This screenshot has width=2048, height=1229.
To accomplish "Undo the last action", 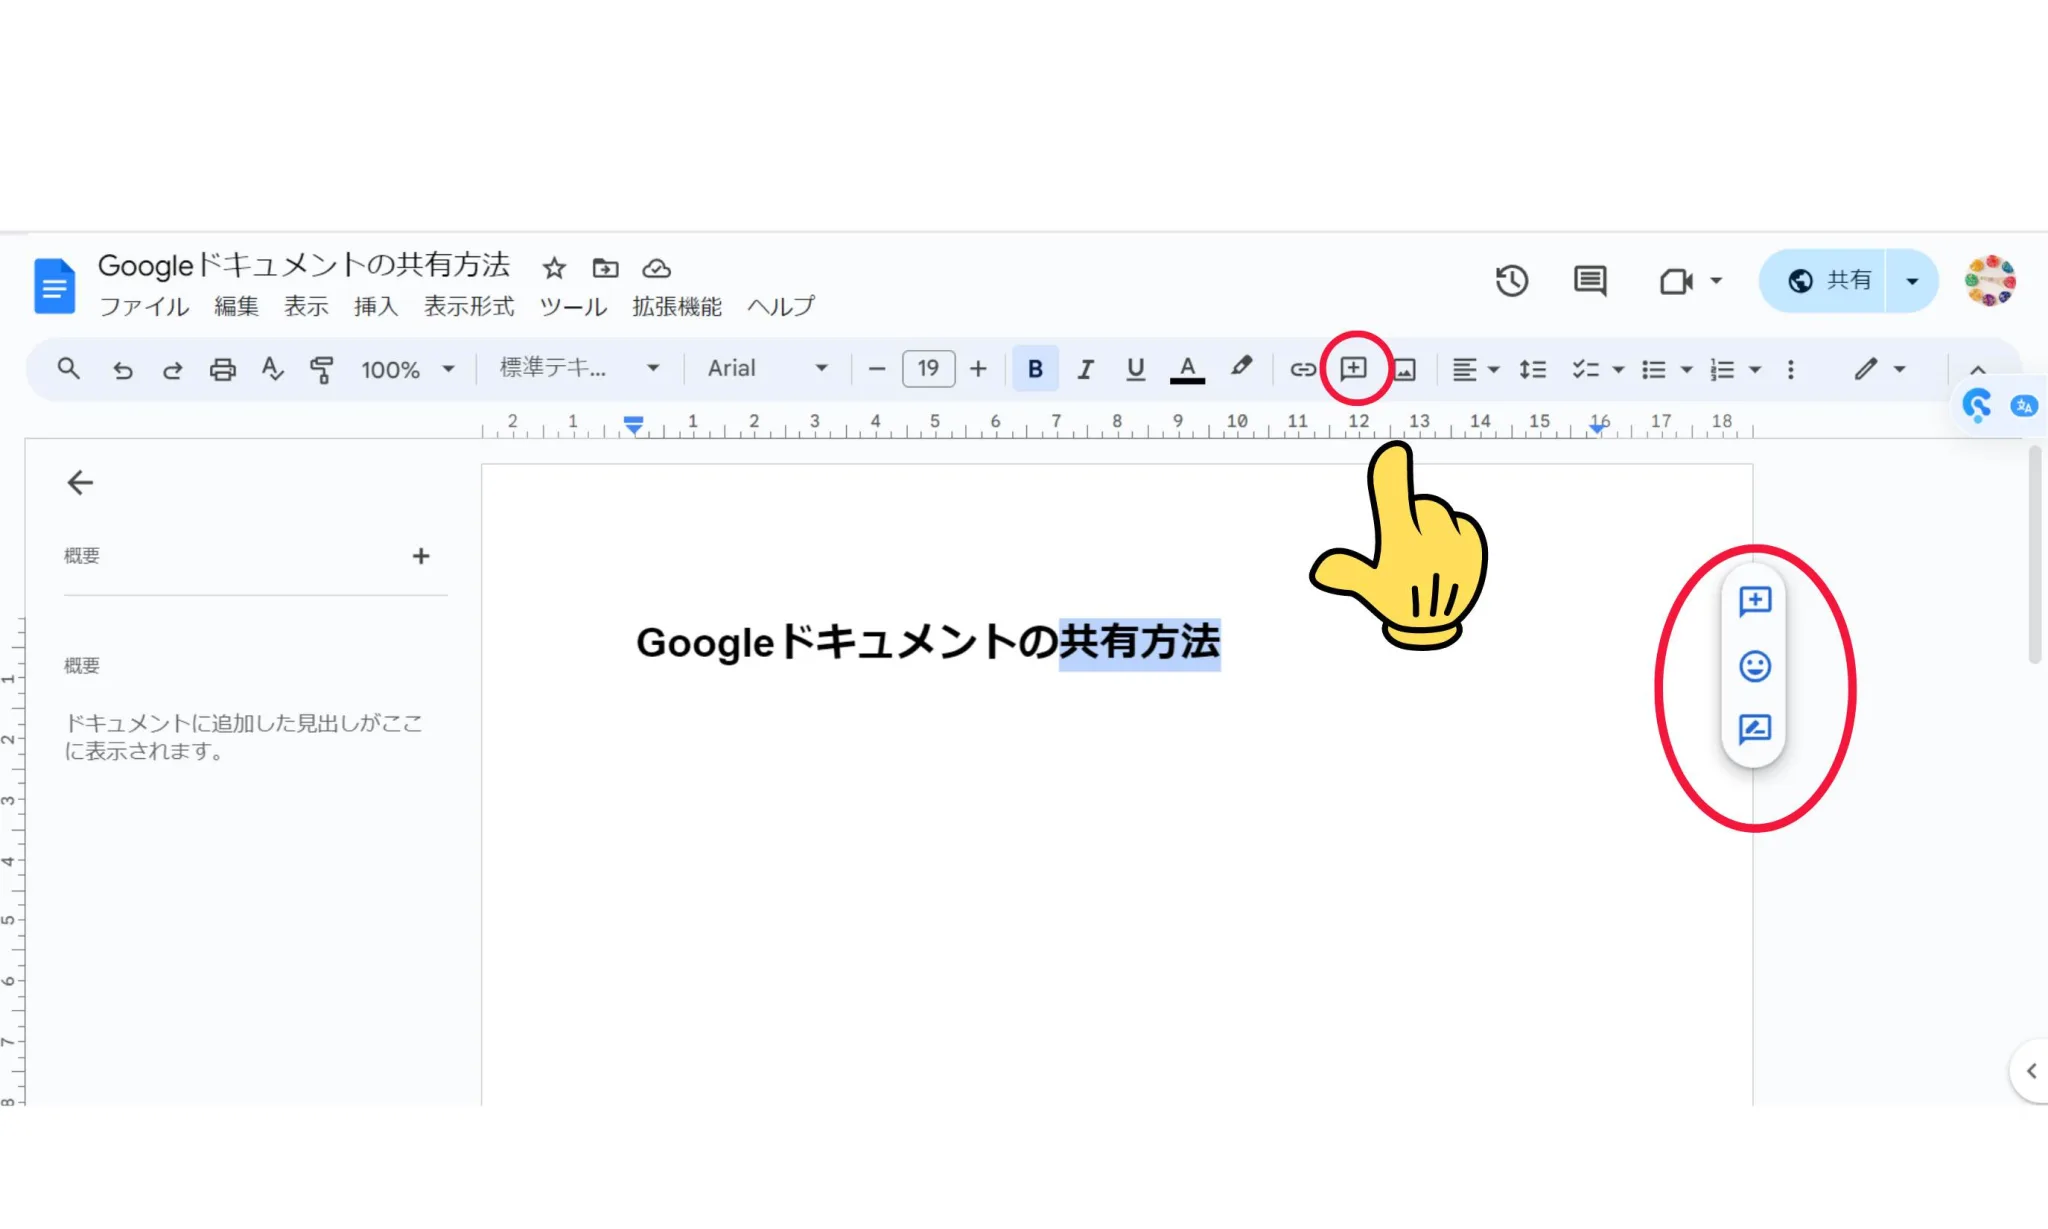I will click(122, 370).
